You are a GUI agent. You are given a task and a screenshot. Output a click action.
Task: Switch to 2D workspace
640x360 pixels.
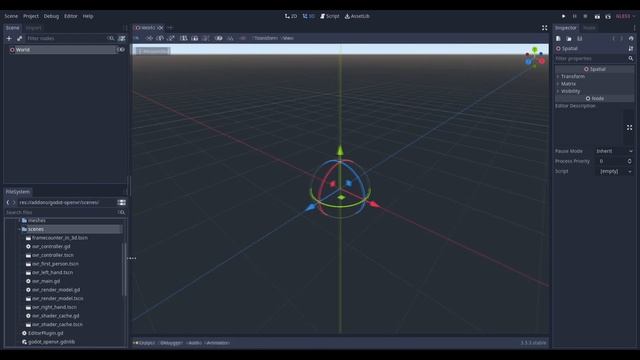pos(291,16)
